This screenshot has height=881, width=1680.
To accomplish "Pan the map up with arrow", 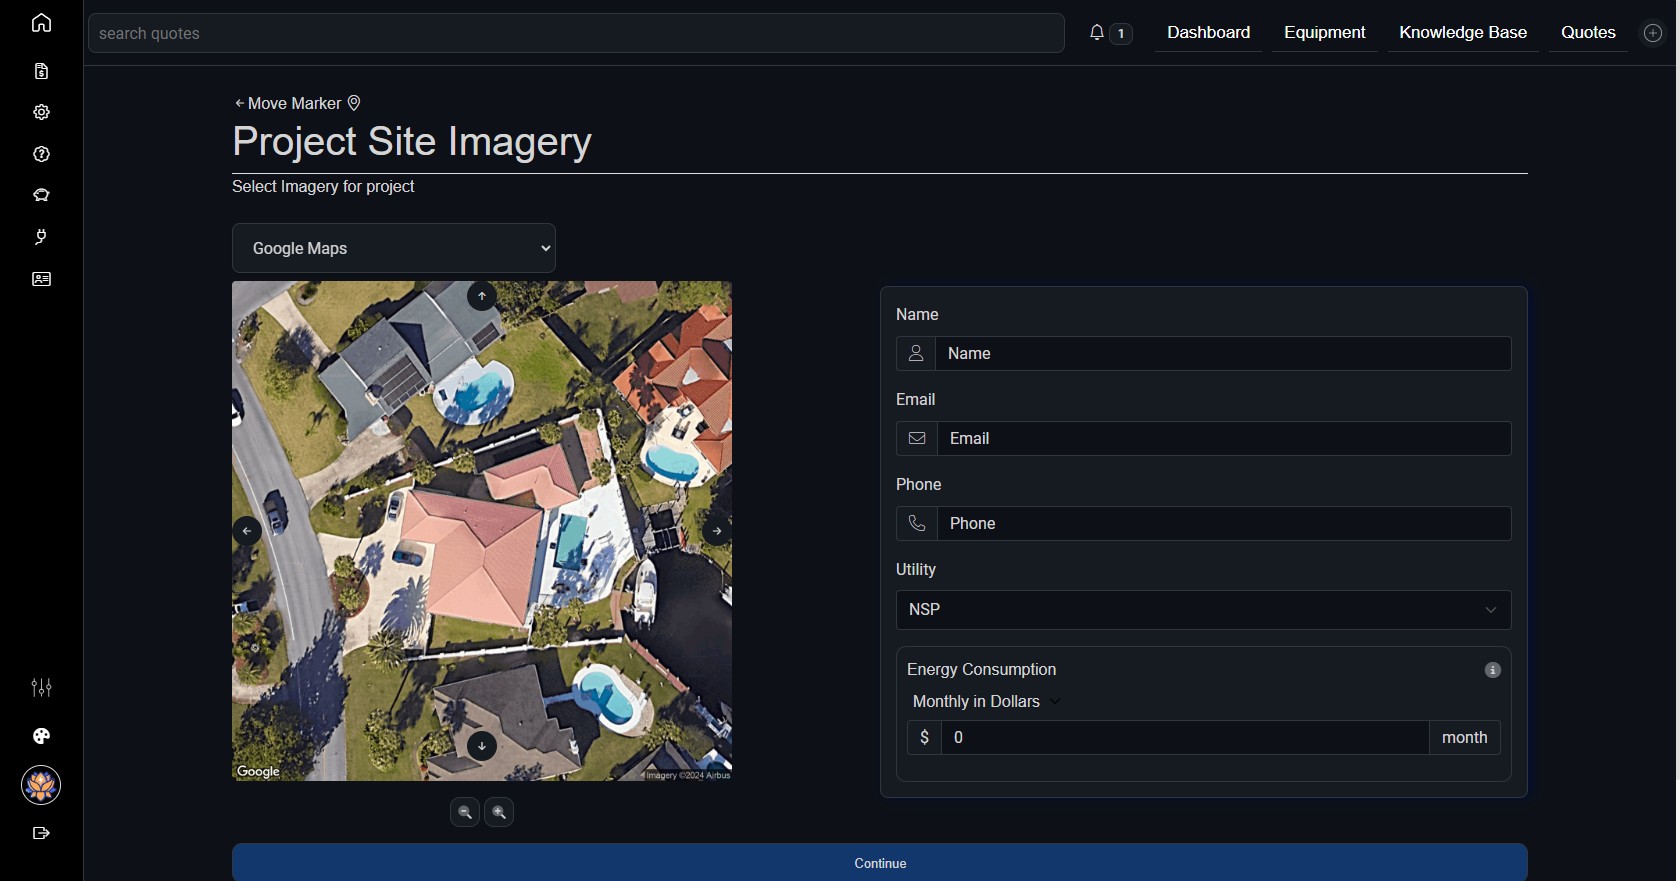I will [x=482, y=296].
